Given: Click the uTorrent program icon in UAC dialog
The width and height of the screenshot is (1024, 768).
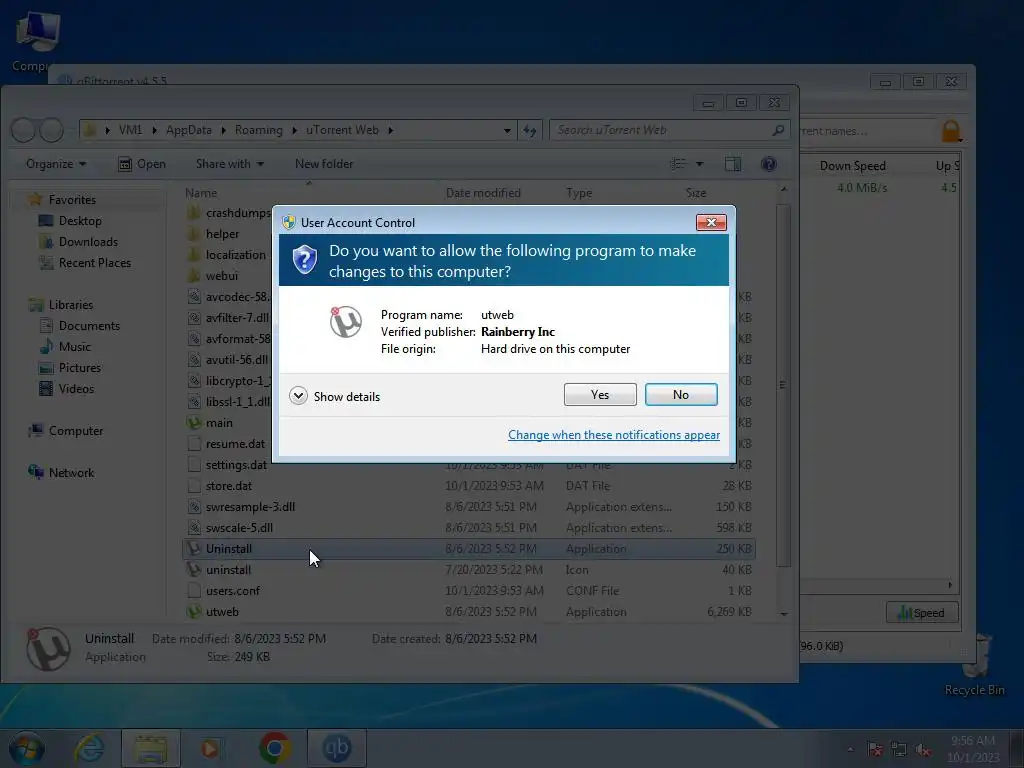Looking at the screenshot, I should [345, 322].
